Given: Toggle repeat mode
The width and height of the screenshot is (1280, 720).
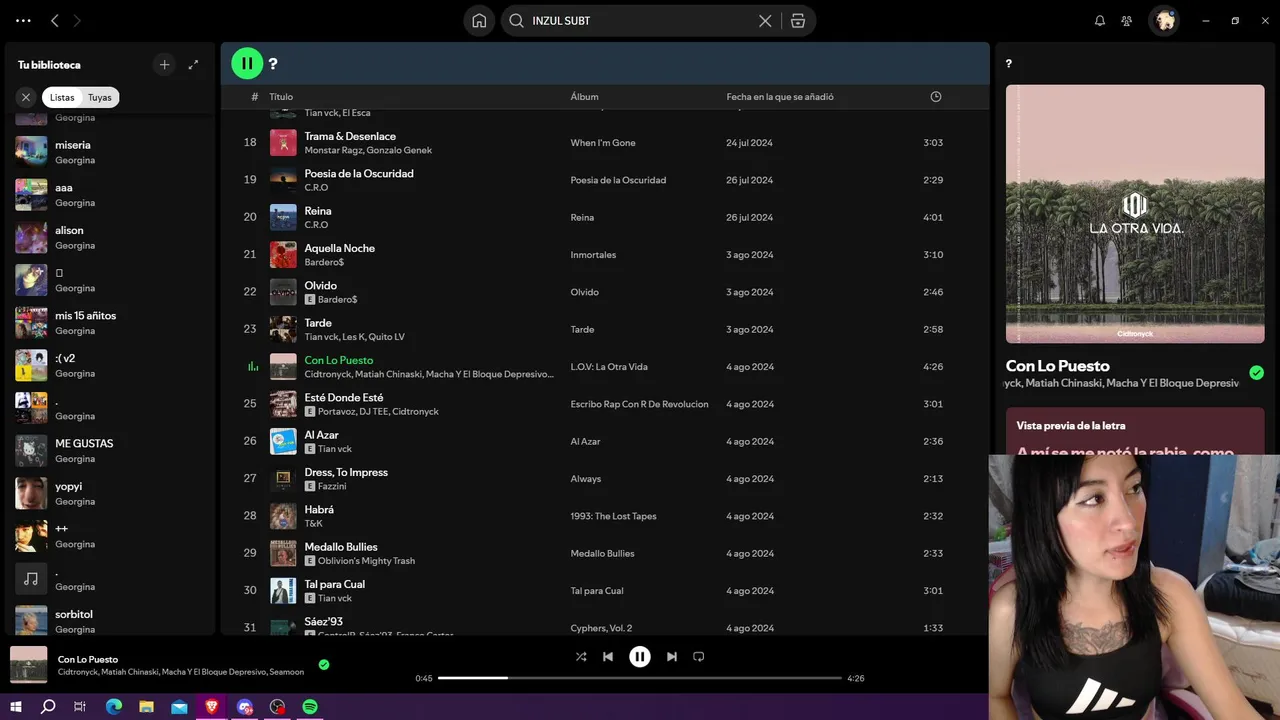Looking at the screenshot, I should (x=699, y=657).
